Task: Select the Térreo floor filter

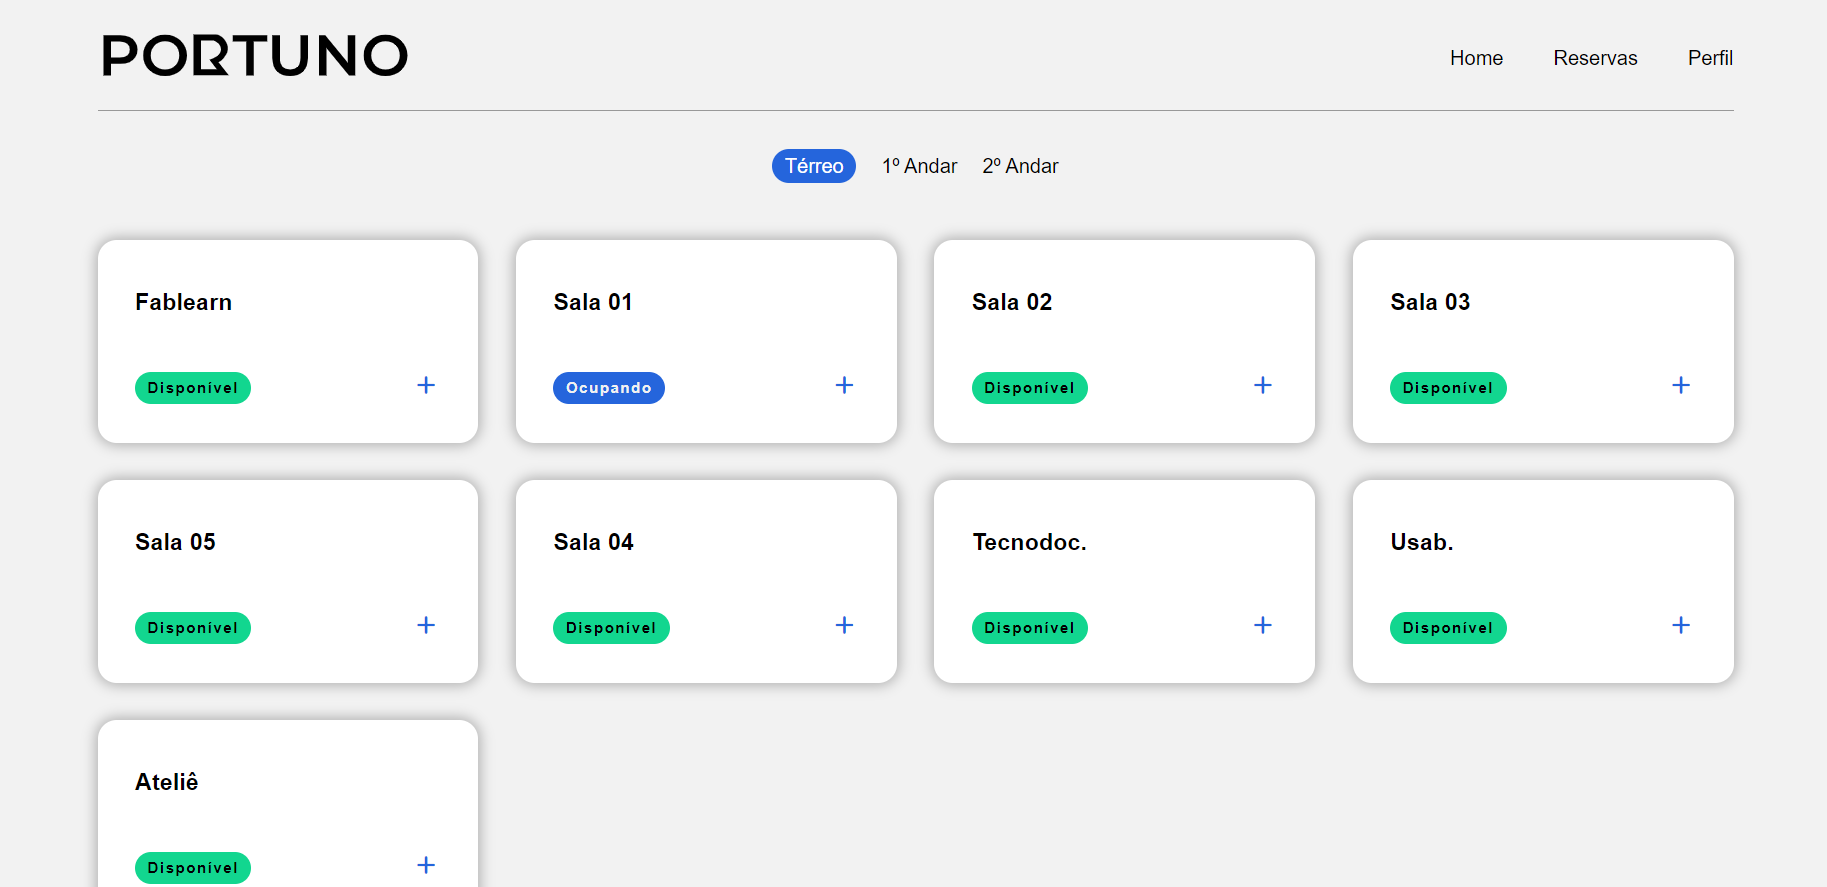Action: [x=813, y=166]
